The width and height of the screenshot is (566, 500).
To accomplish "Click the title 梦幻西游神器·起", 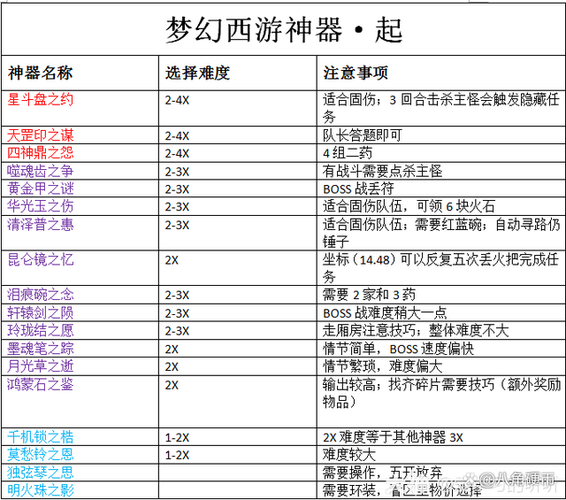I will pos(284,30).
